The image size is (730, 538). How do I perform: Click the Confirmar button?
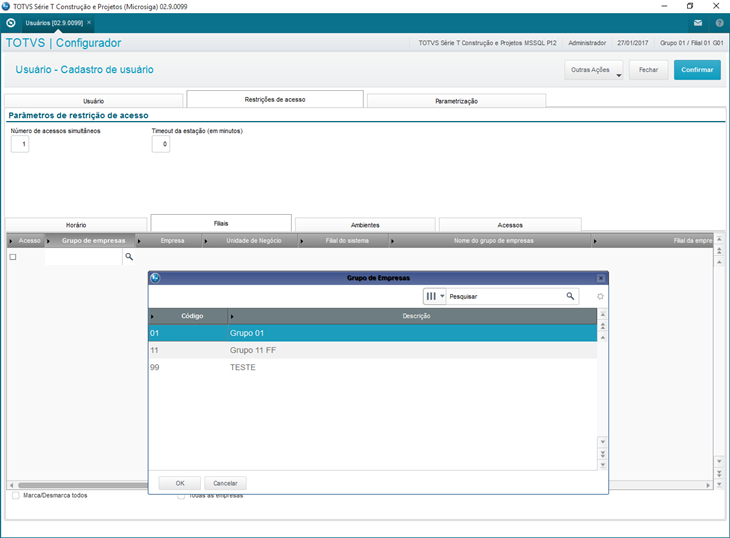click(x=697, y=70)
